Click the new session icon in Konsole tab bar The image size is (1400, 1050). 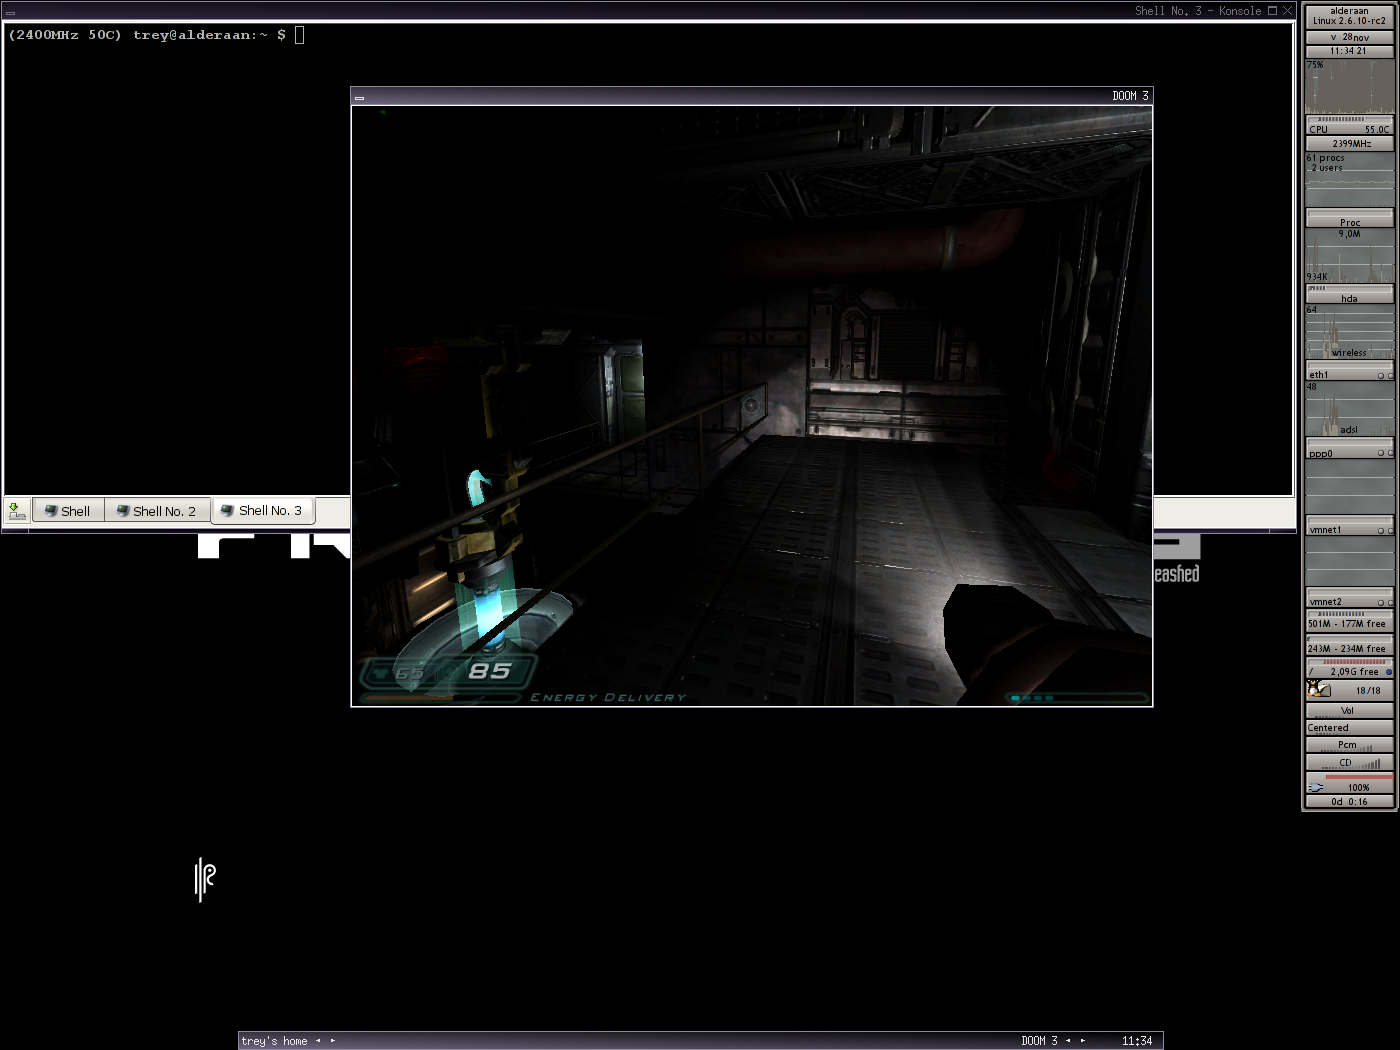16,511
